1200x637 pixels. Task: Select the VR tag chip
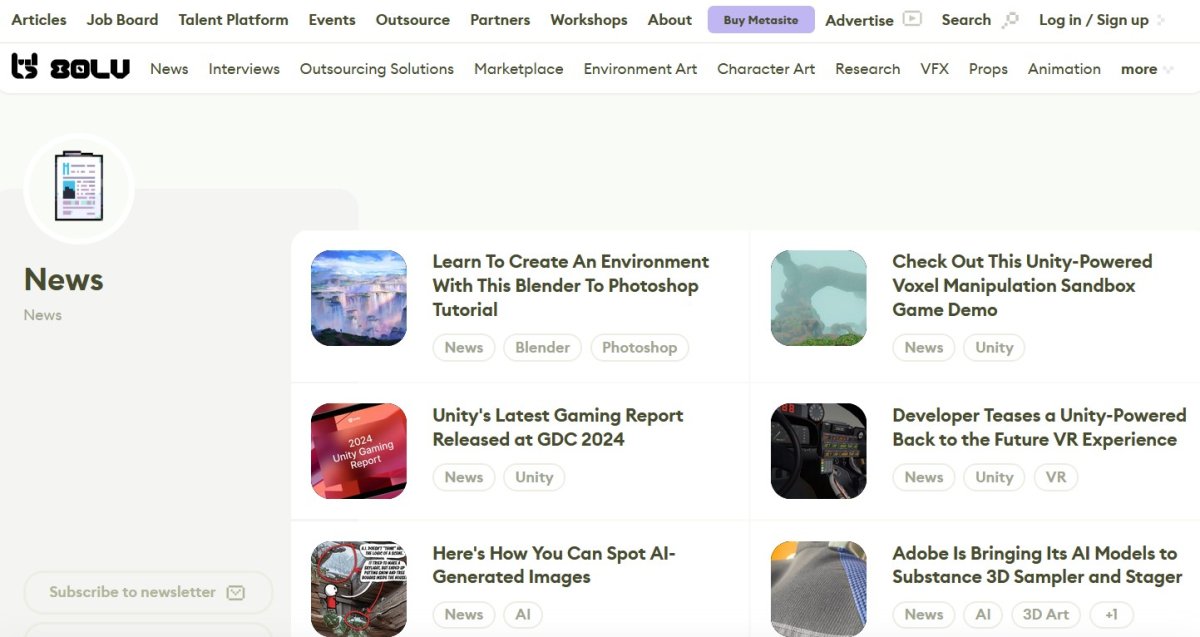tap(1056, 477)
